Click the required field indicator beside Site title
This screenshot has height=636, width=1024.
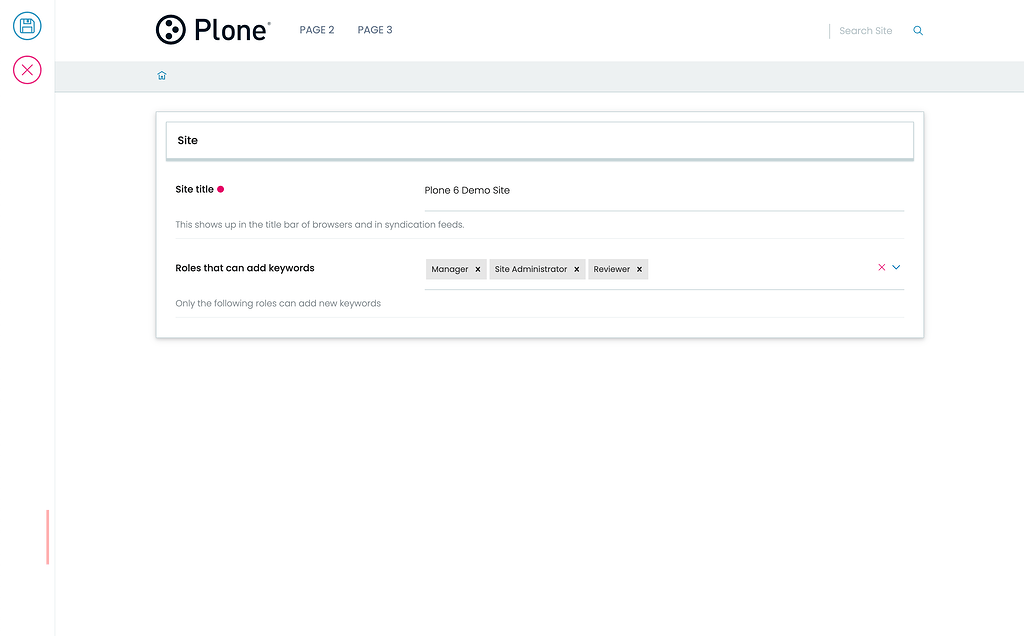221,188
